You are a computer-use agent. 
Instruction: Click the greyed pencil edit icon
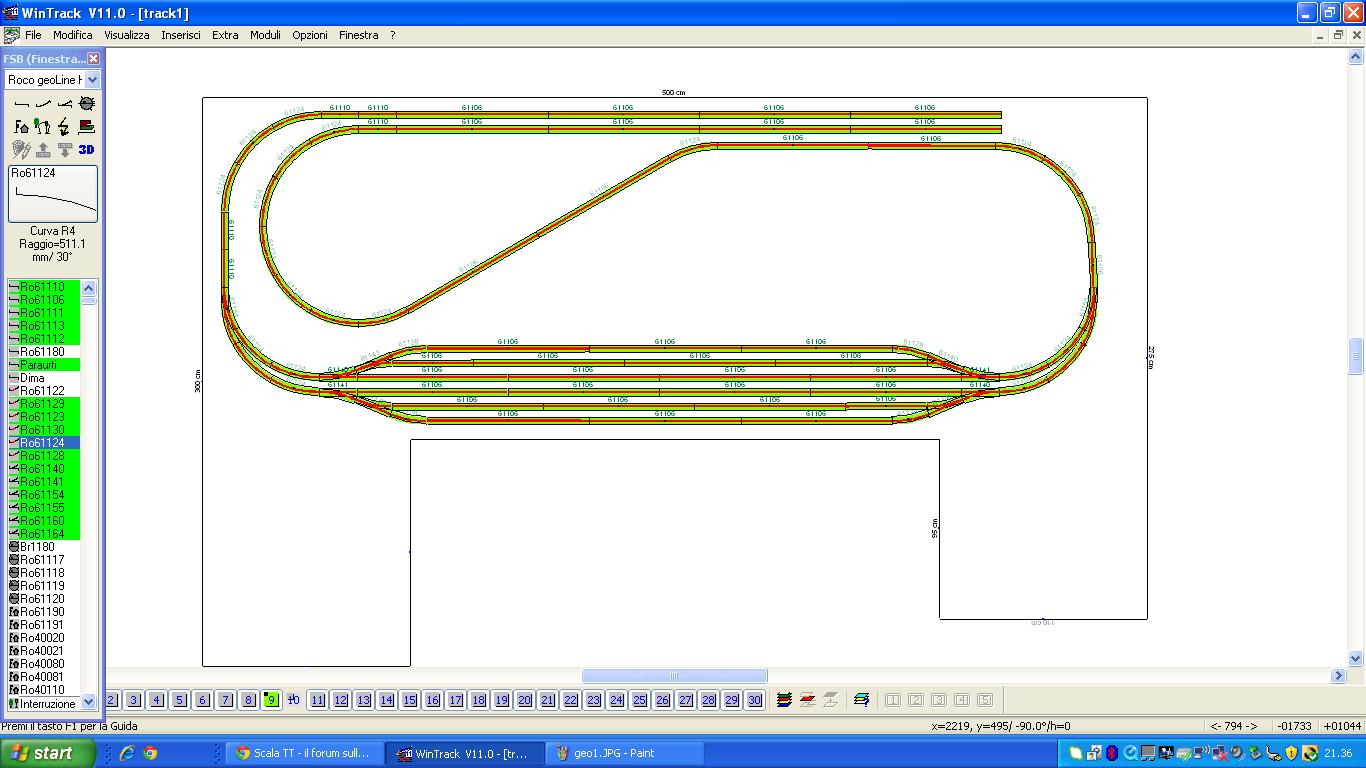click(21, 149)
